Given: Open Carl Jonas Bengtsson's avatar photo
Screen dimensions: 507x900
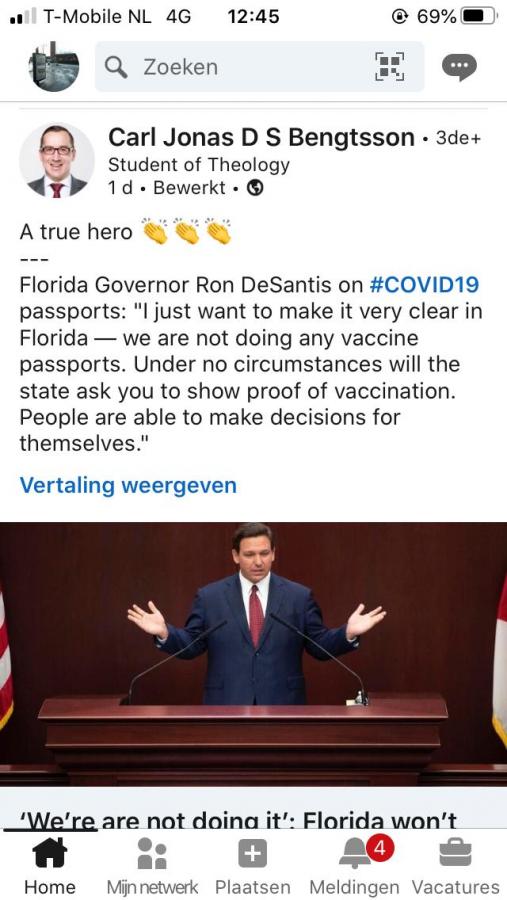Looking at the screenshot, I should pos(57,161).
